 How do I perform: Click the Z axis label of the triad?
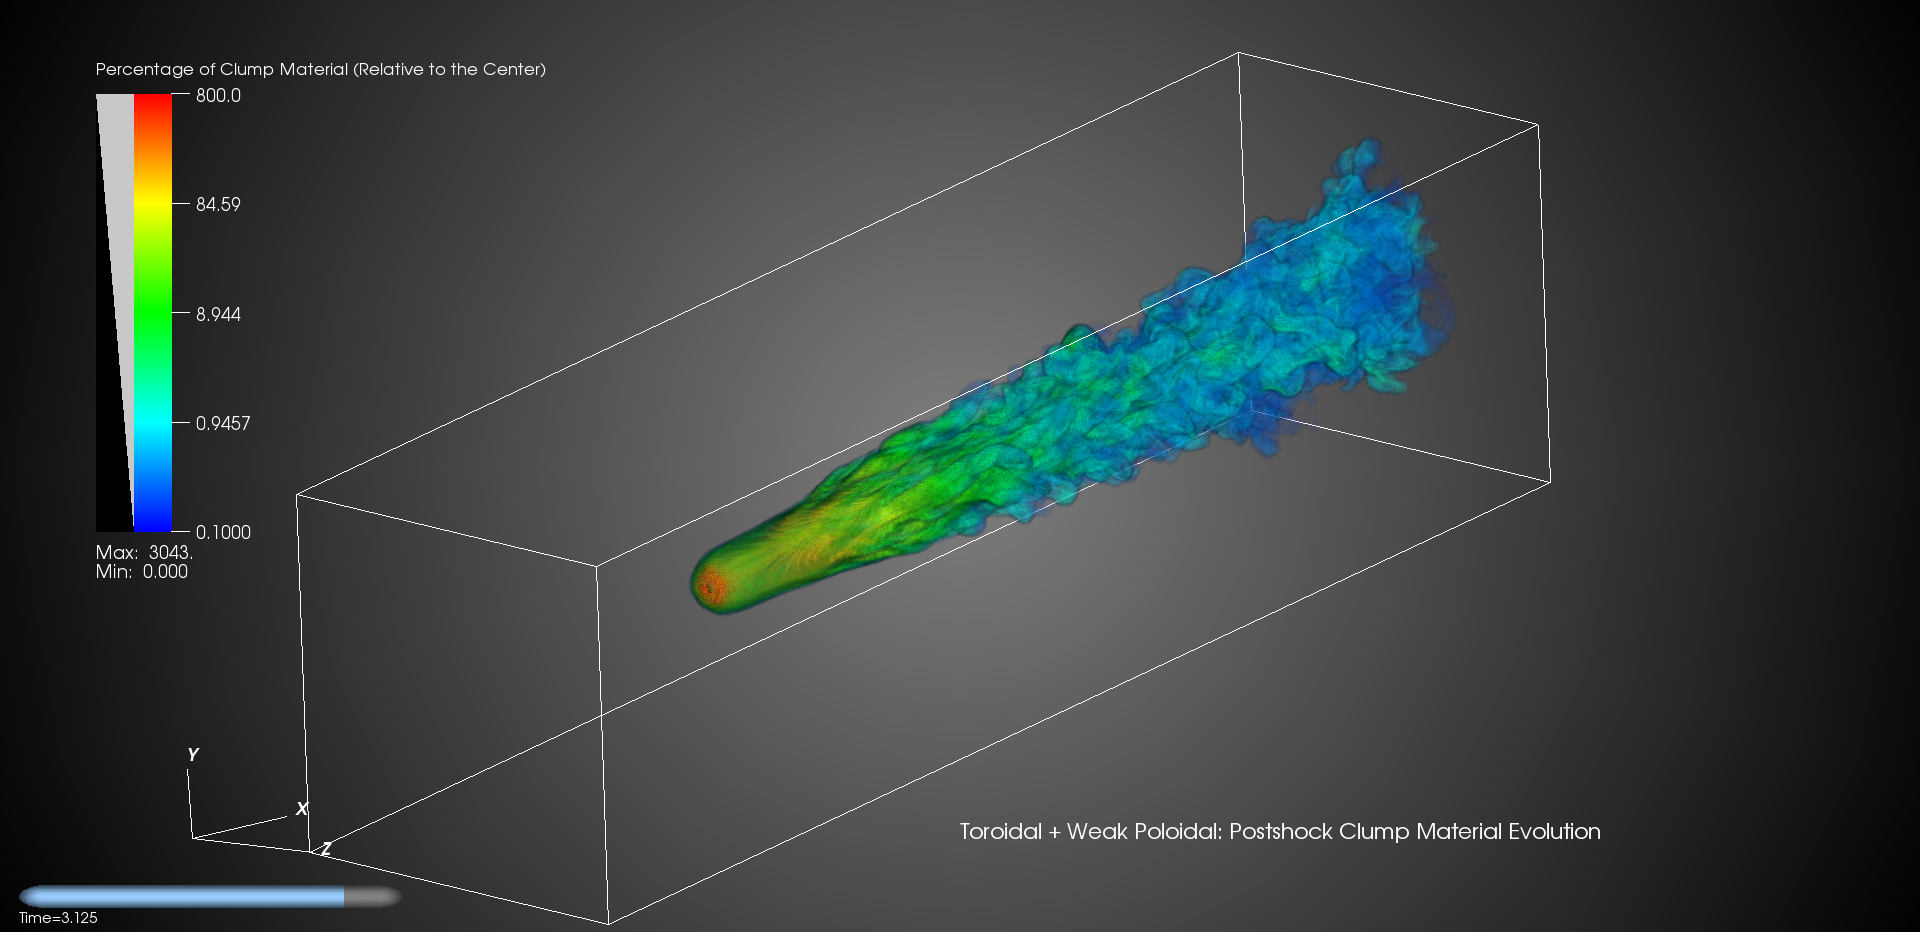[x=326, y=849]
